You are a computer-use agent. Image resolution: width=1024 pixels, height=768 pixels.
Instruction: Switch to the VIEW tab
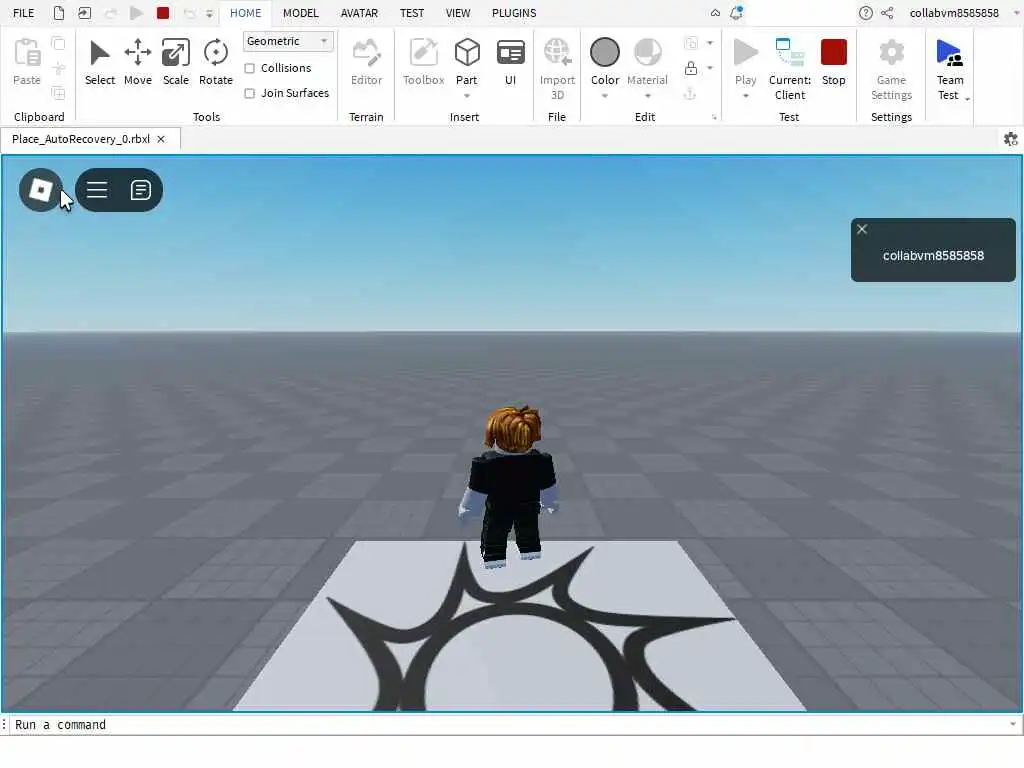click(458, 13)
